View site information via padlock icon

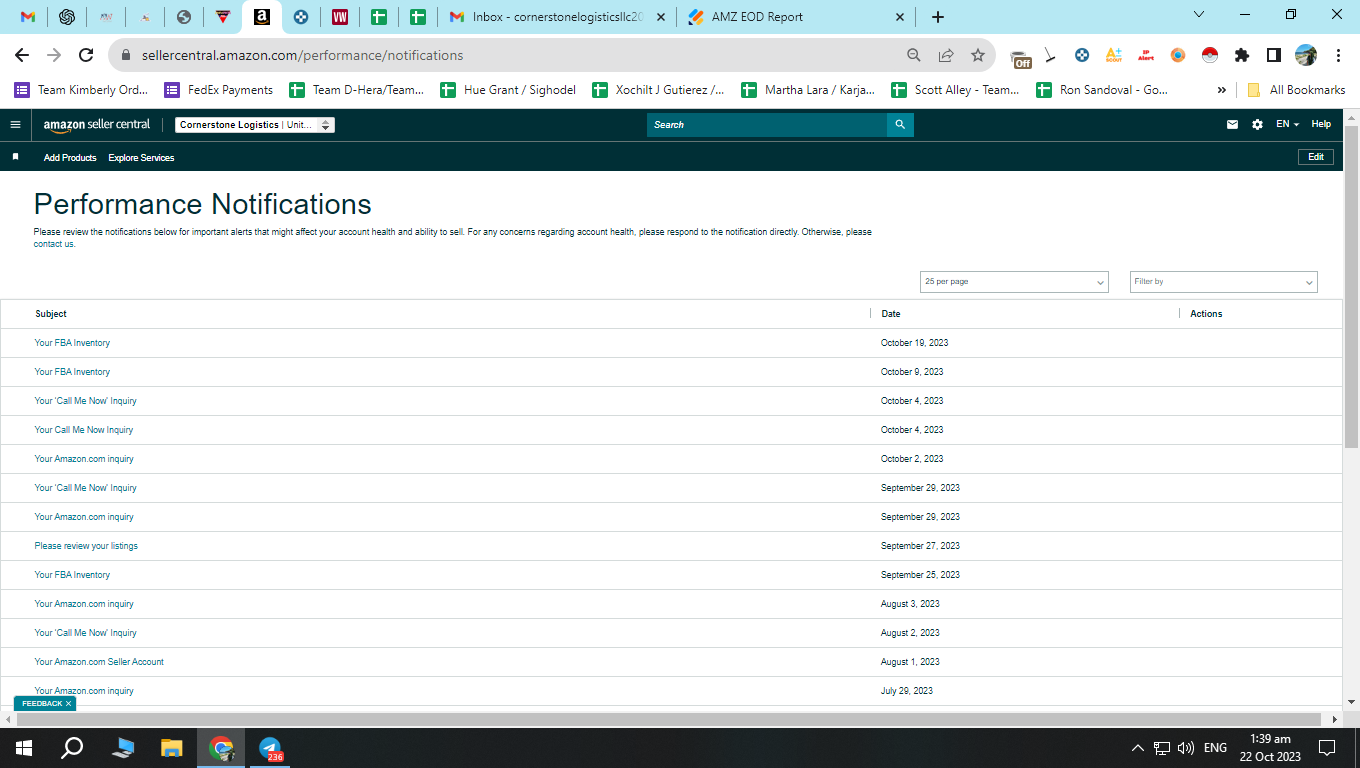click(127, 55)
